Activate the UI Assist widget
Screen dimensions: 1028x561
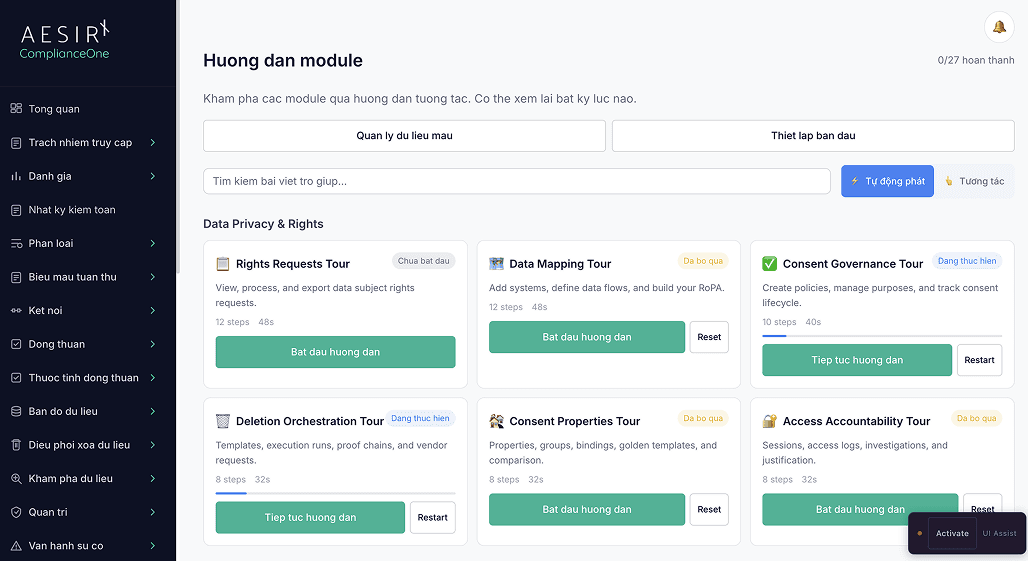point(951,533)
